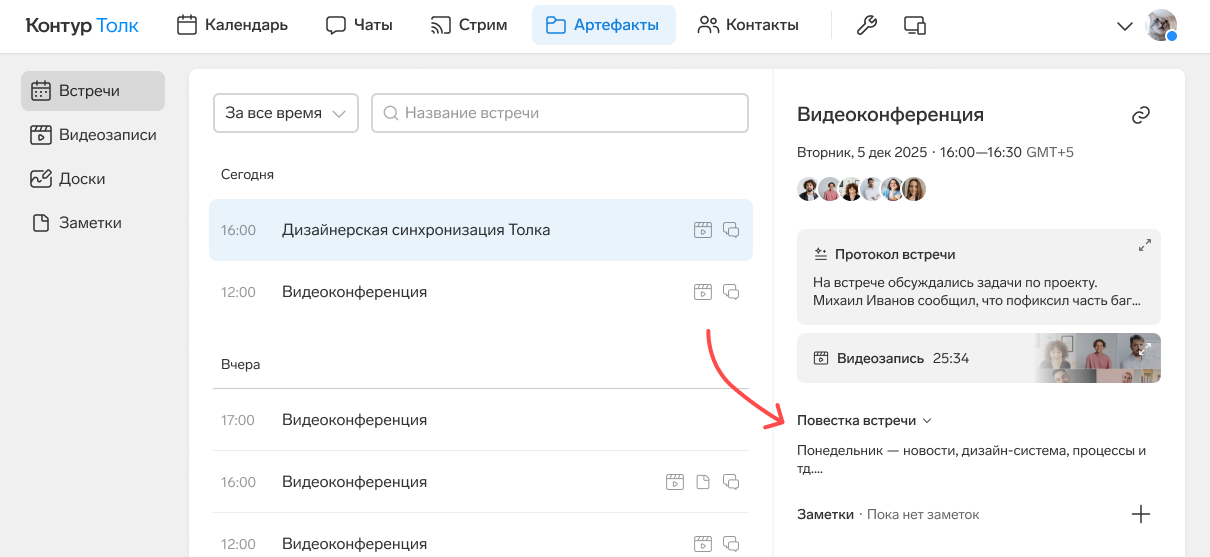Screen dimensions: 1210x557
Task: Open the profile menu chevron
Action: point(1124,26)
